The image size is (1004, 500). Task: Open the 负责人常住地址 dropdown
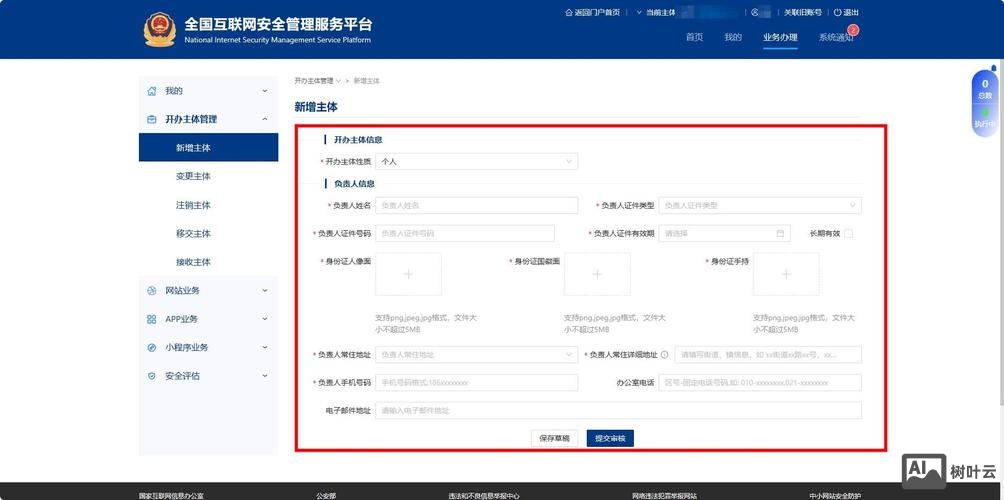click(476, 355)
